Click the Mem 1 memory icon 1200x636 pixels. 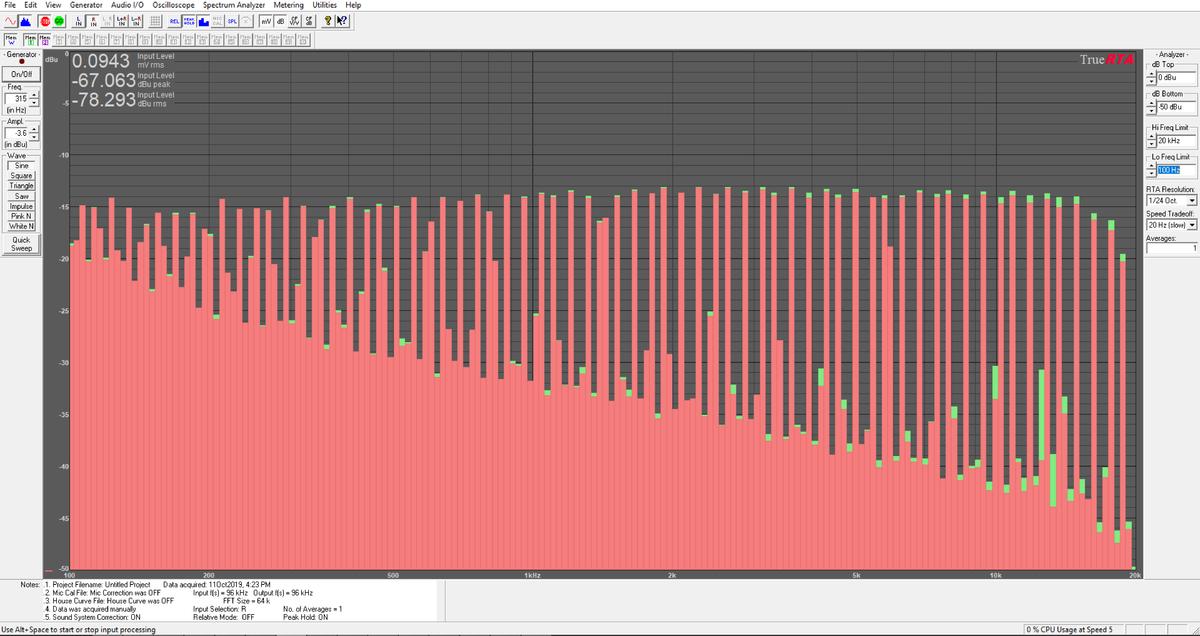pyautogui.click(x=30, y=39)
